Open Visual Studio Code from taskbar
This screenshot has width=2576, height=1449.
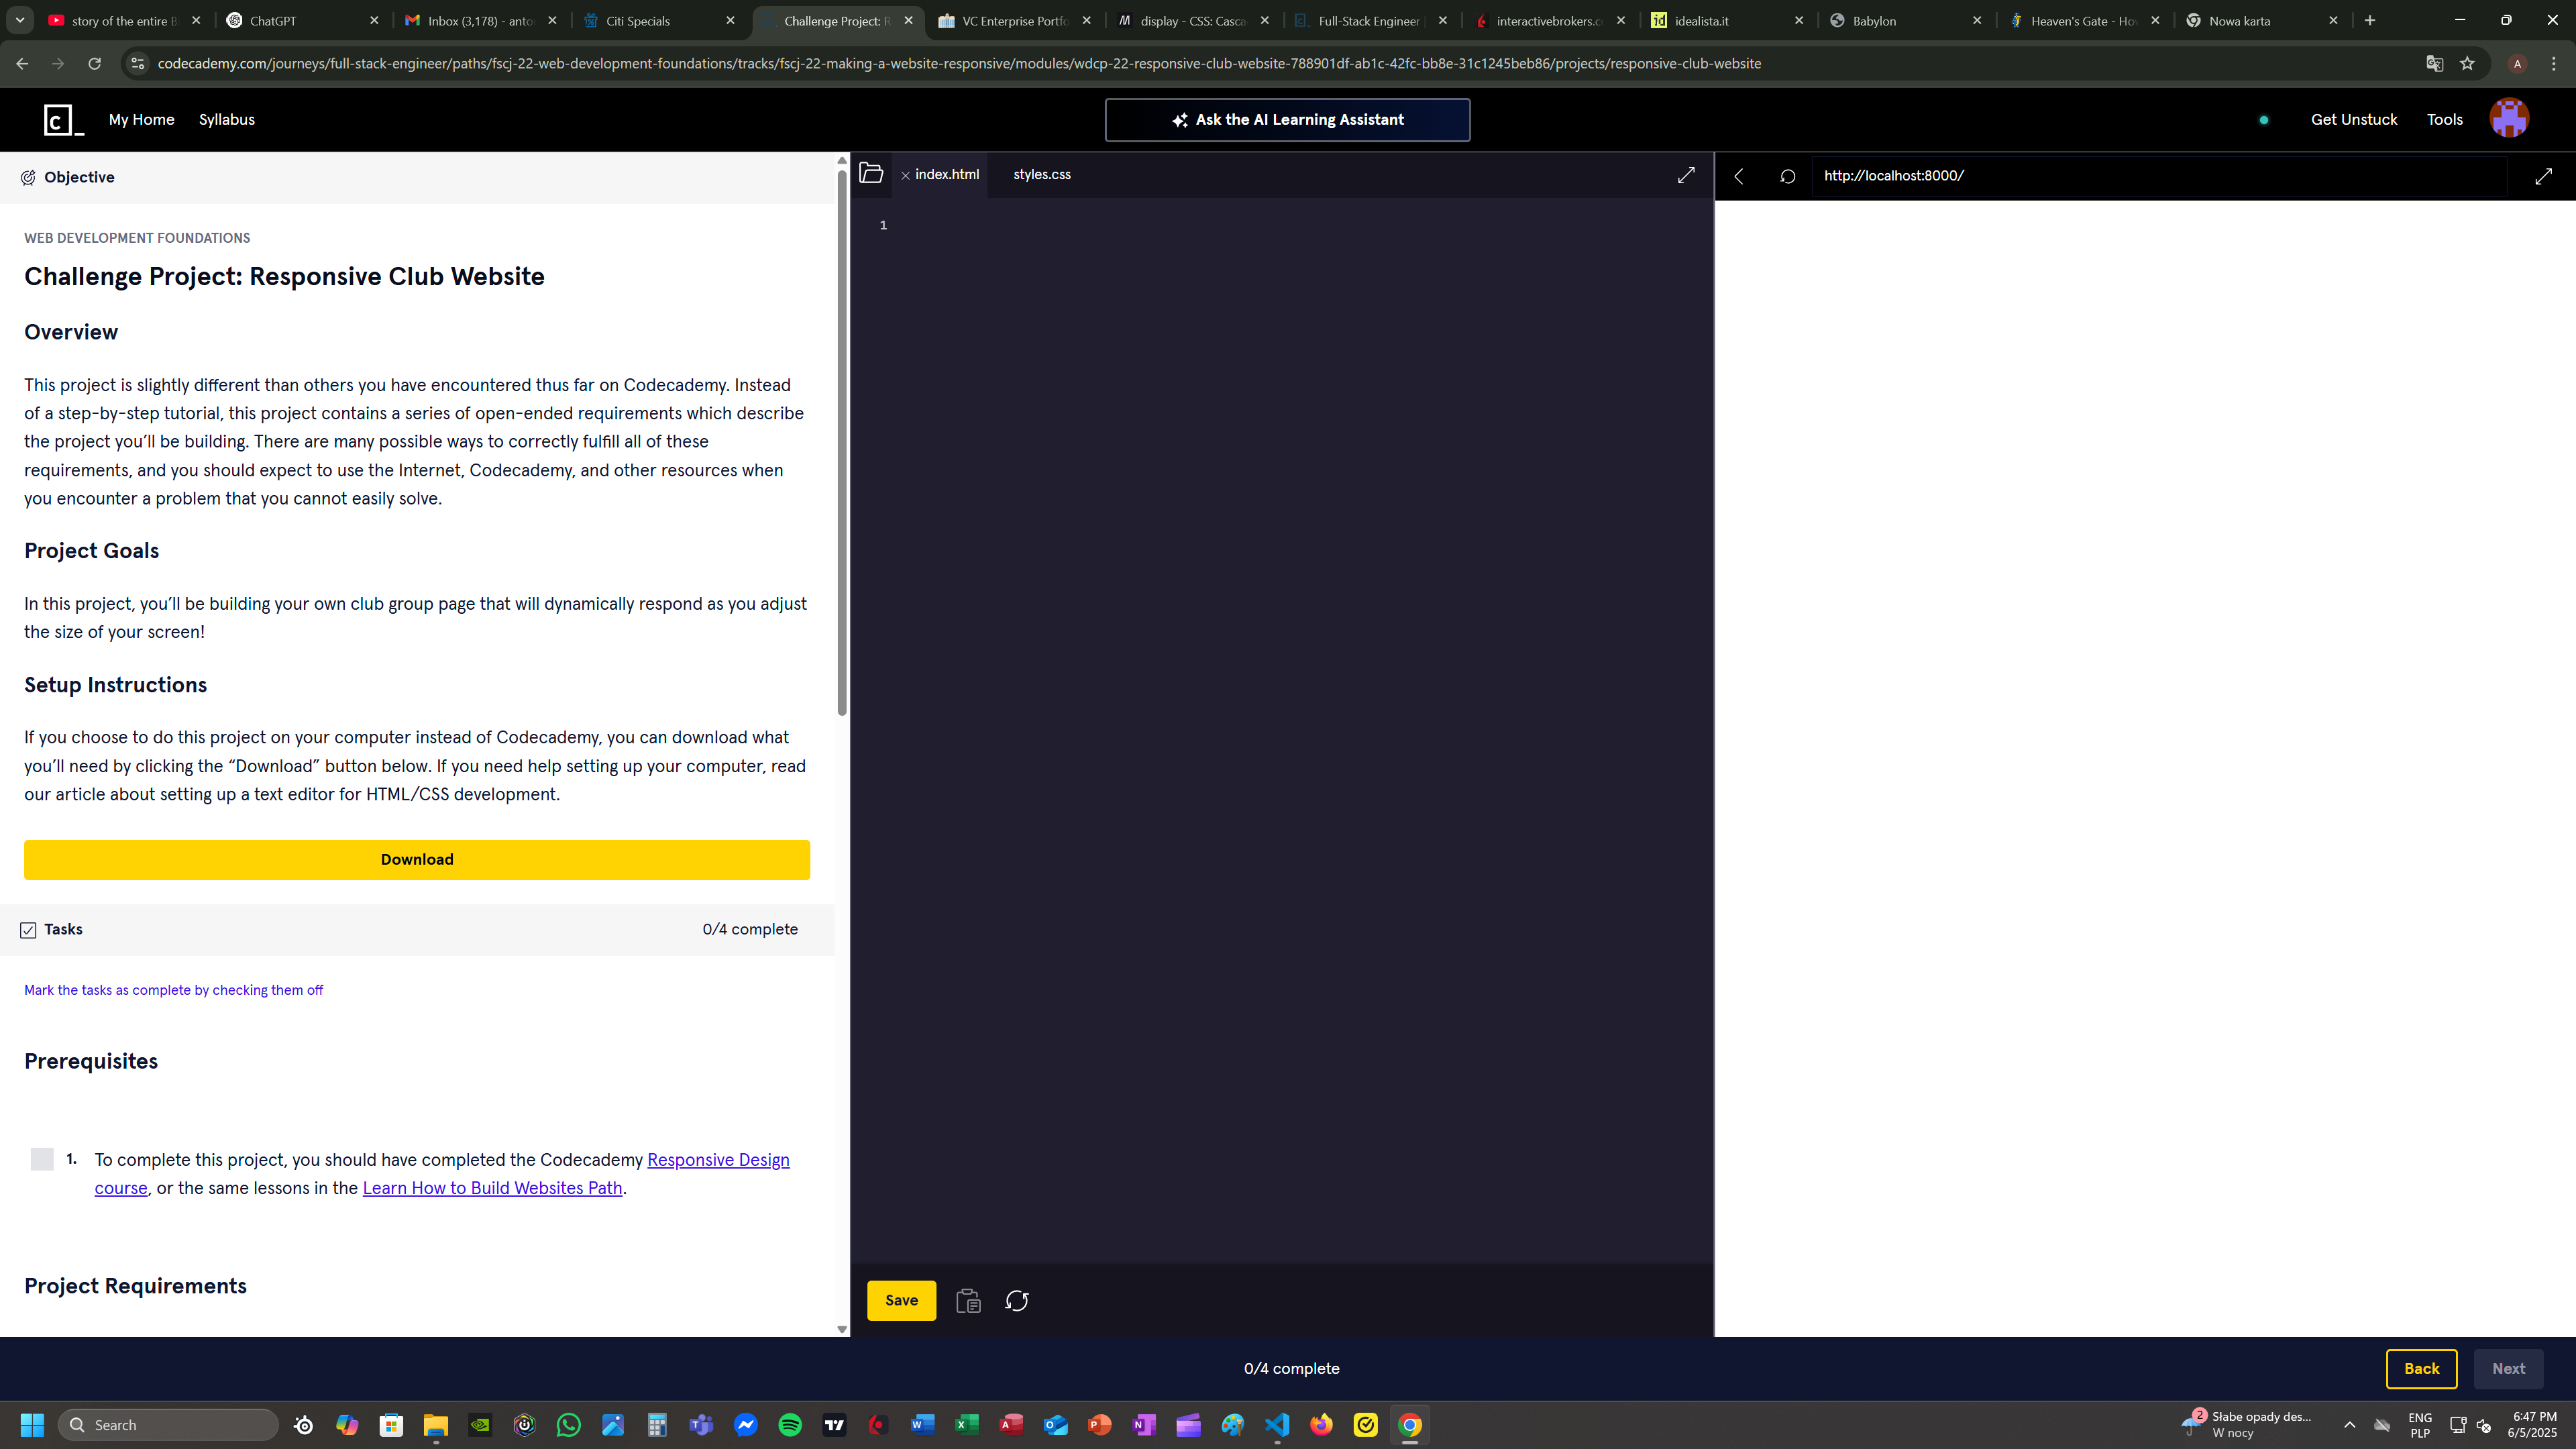coord(1277,1425)
